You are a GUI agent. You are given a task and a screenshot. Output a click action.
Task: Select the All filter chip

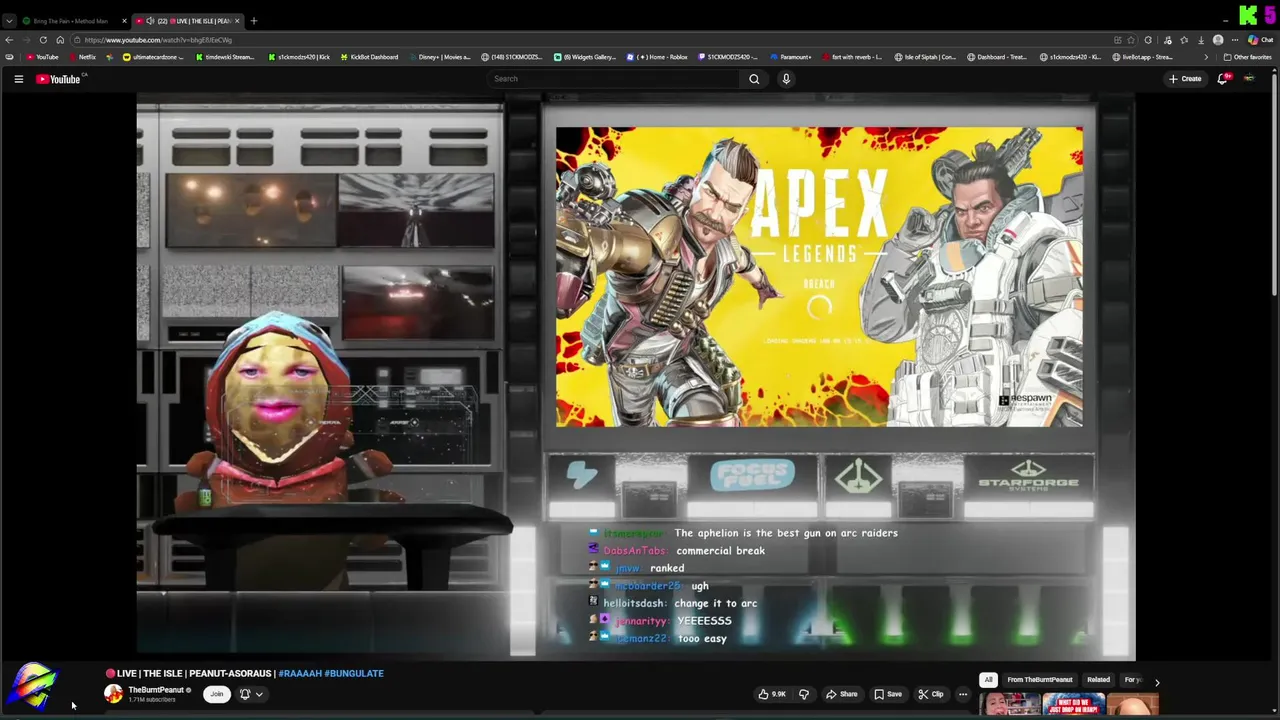tap(988, 680)
